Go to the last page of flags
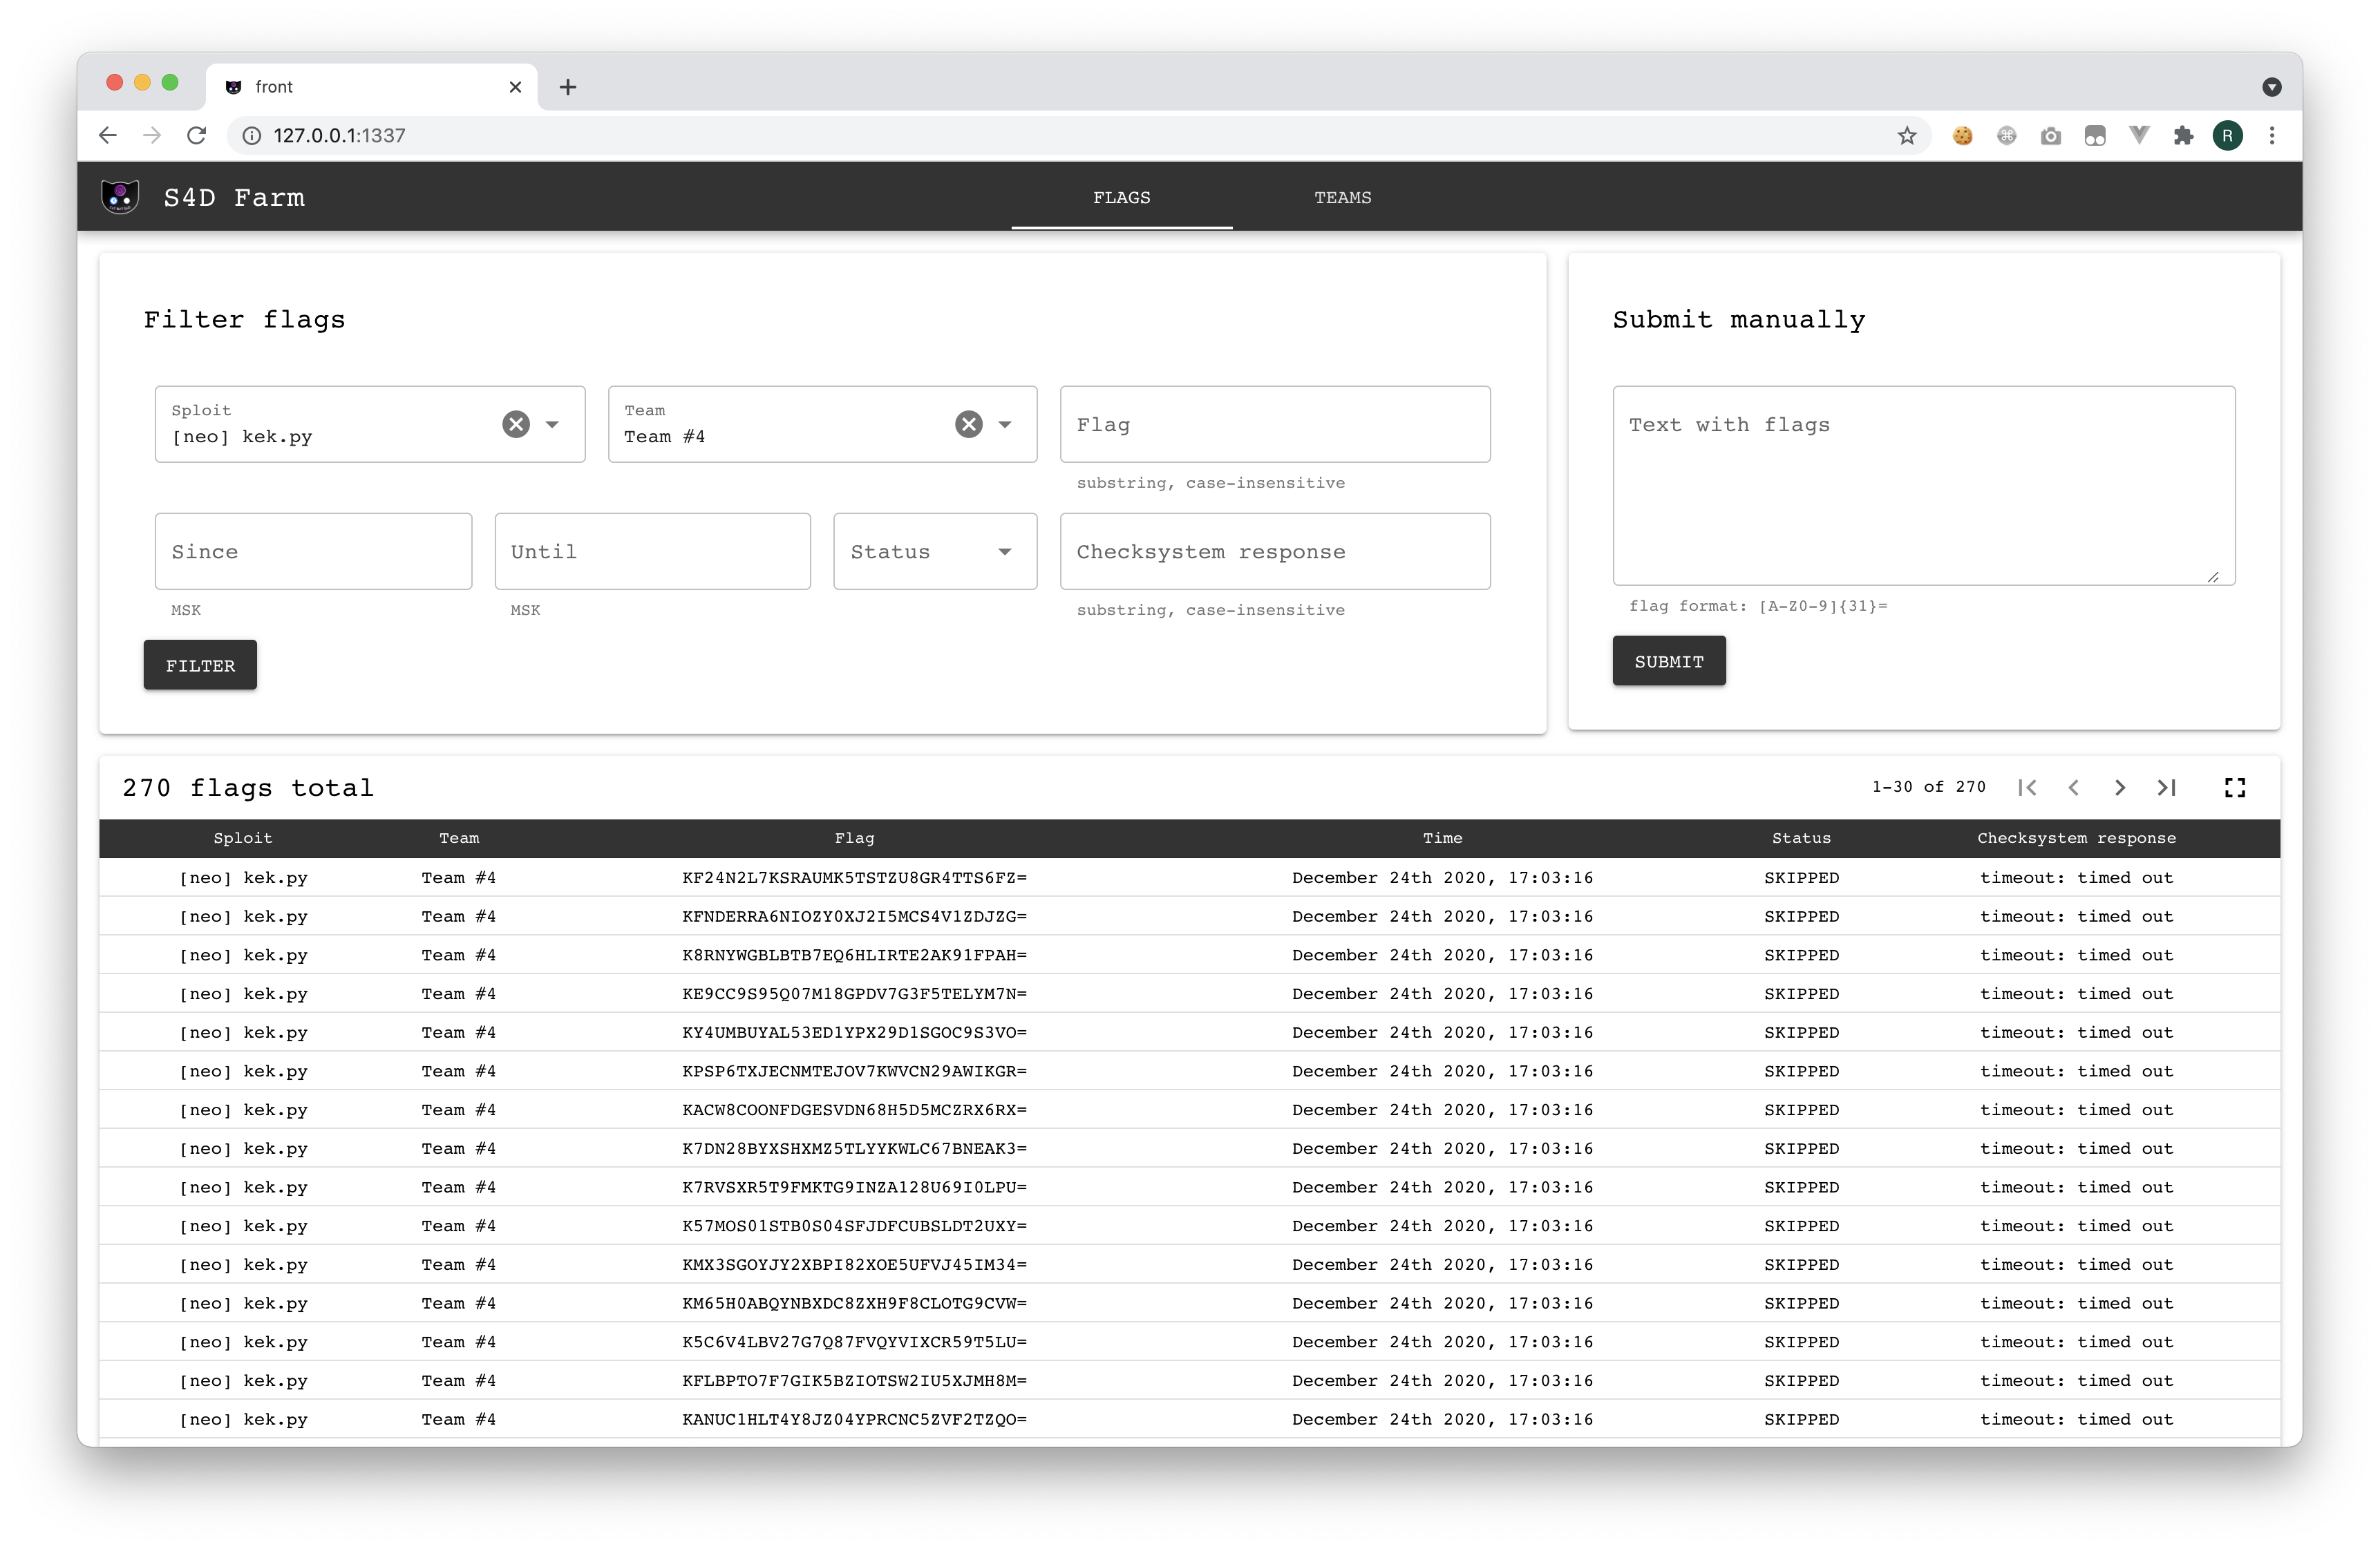 (2166, 788)
